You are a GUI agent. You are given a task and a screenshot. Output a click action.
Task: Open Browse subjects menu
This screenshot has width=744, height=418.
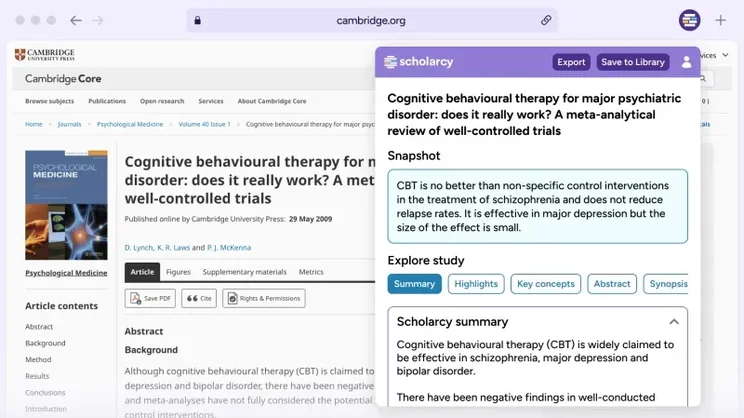click(x=49, y=101)
